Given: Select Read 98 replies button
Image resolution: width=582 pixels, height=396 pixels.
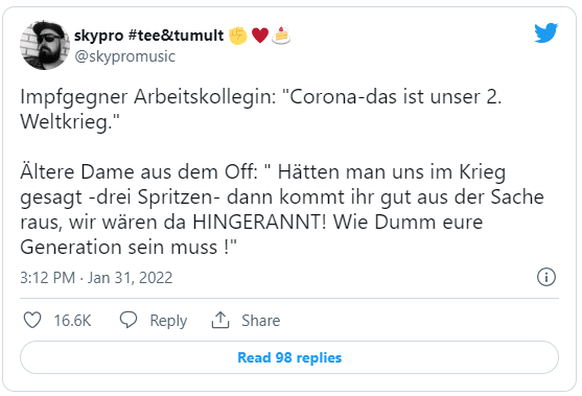Looking at the screenshot, I should pyautogui.click(x=289, y=357).
